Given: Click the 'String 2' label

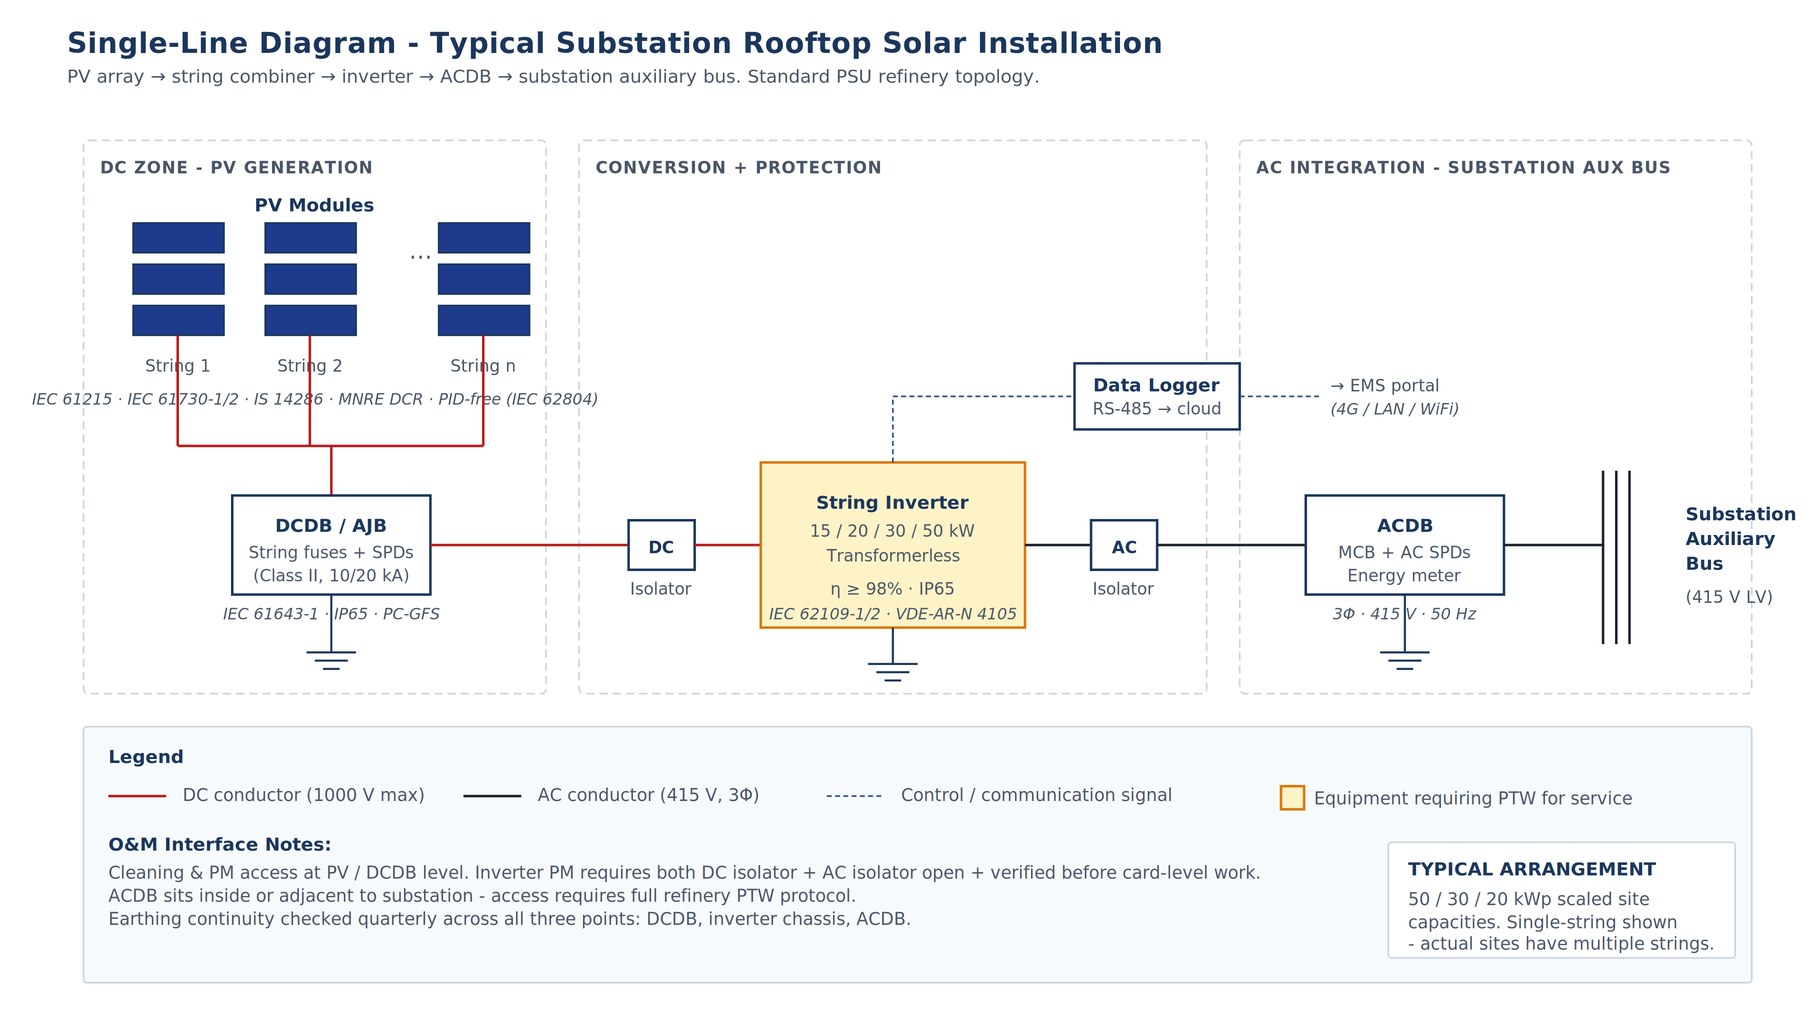Looking at the screenshot, I should 310,366.
